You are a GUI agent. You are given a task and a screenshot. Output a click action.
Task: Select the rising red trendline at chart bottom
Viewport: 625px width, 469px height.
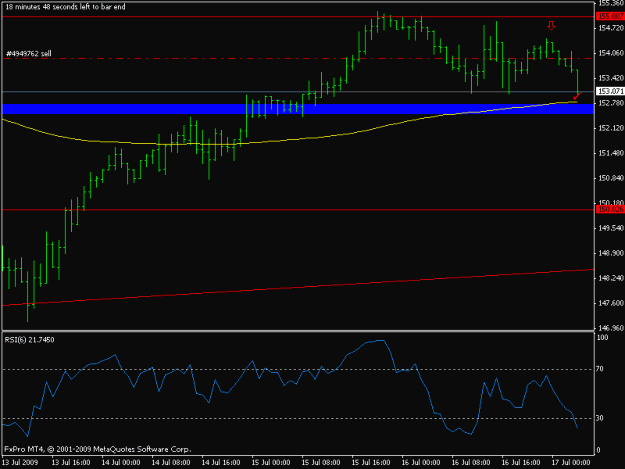point(298,287)
